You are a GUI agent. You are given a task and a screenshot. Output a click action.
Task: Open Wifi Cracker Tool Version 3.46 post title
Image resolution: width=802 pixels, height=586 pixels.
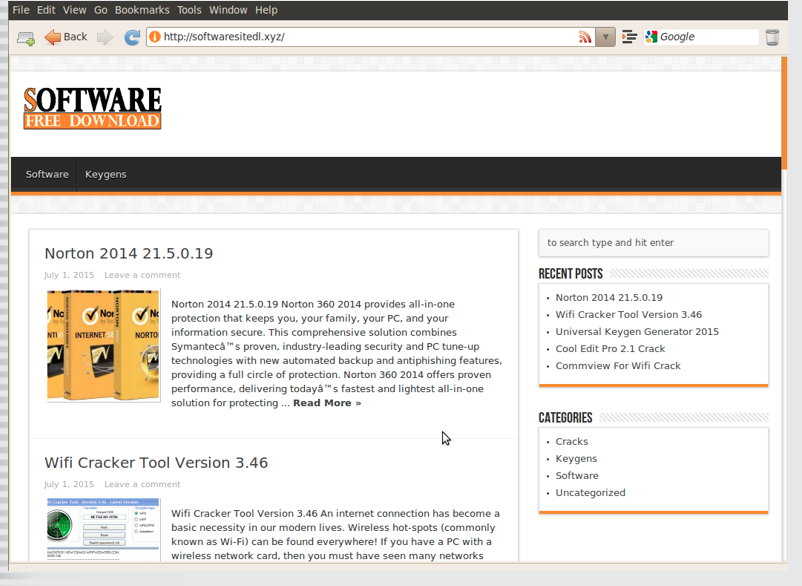156,463
